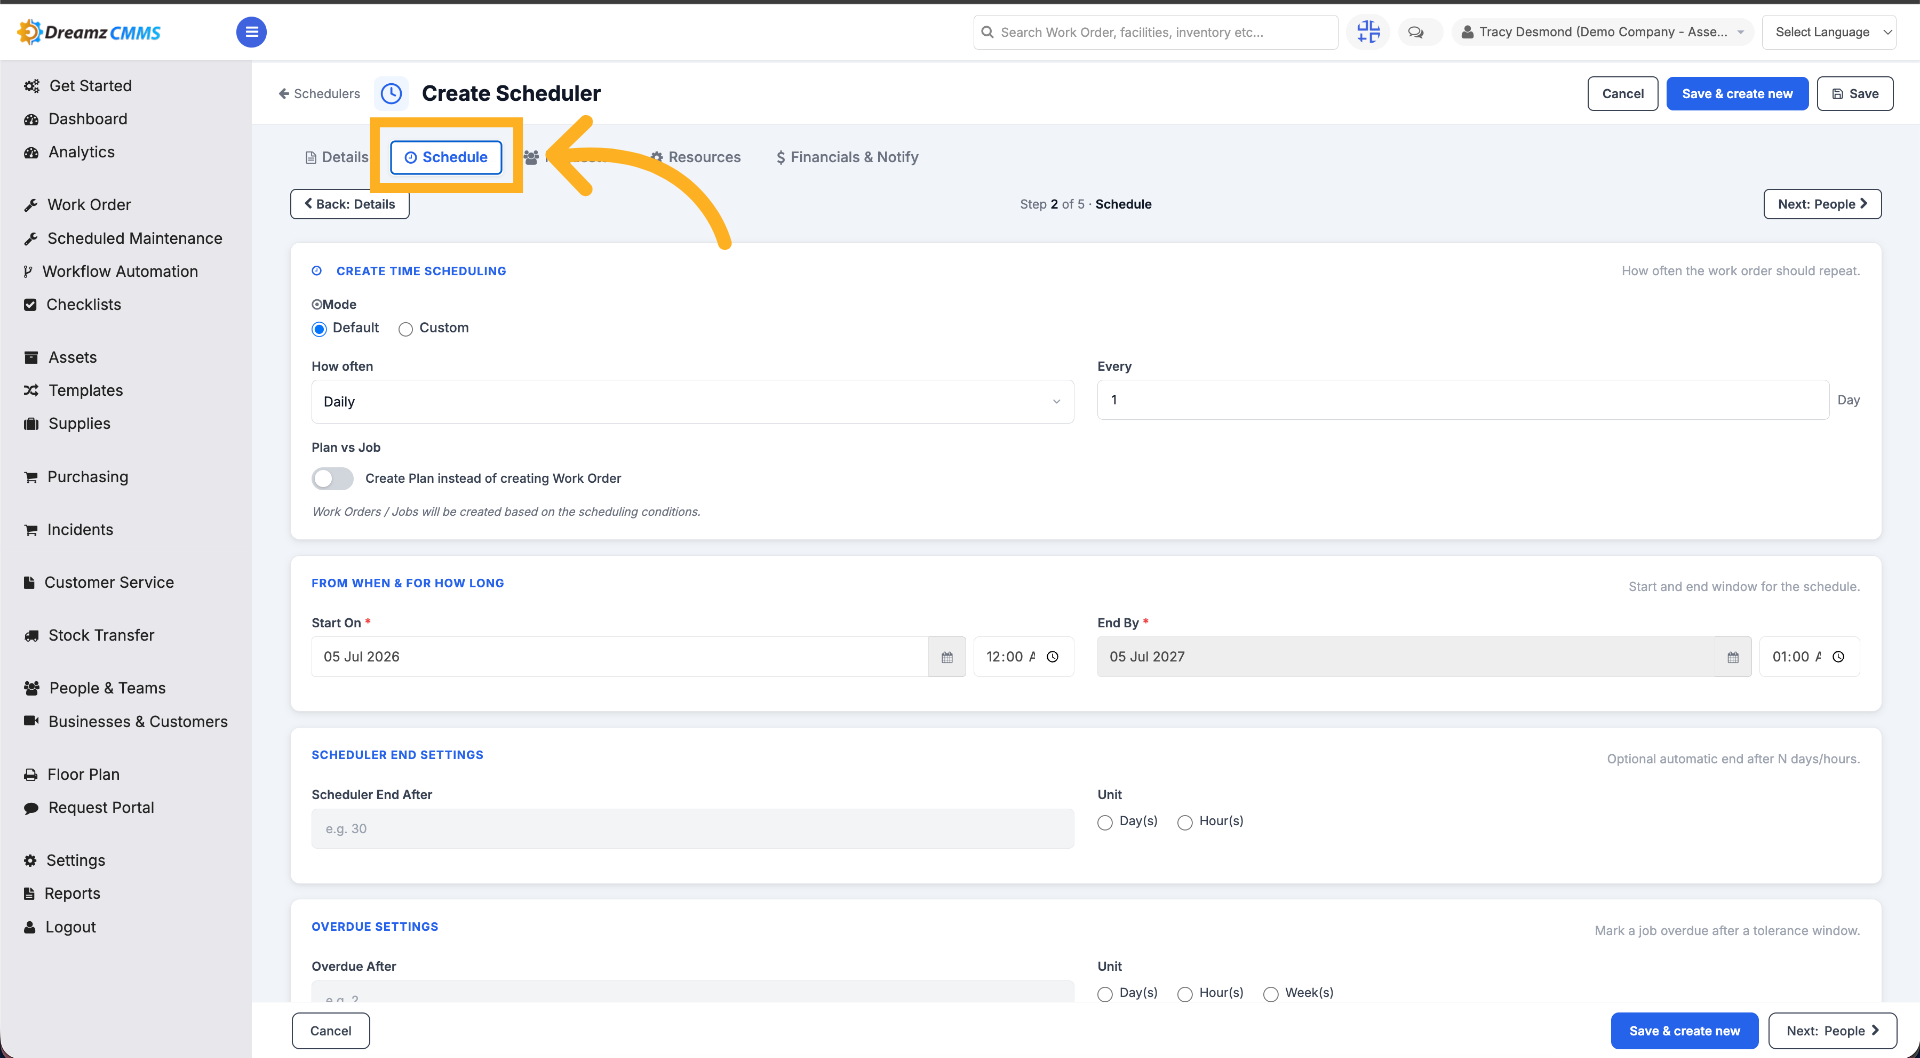Click the top Save & create new button
Image resolution: width=1920 pixels, height=1058 pixels.
1737,94
